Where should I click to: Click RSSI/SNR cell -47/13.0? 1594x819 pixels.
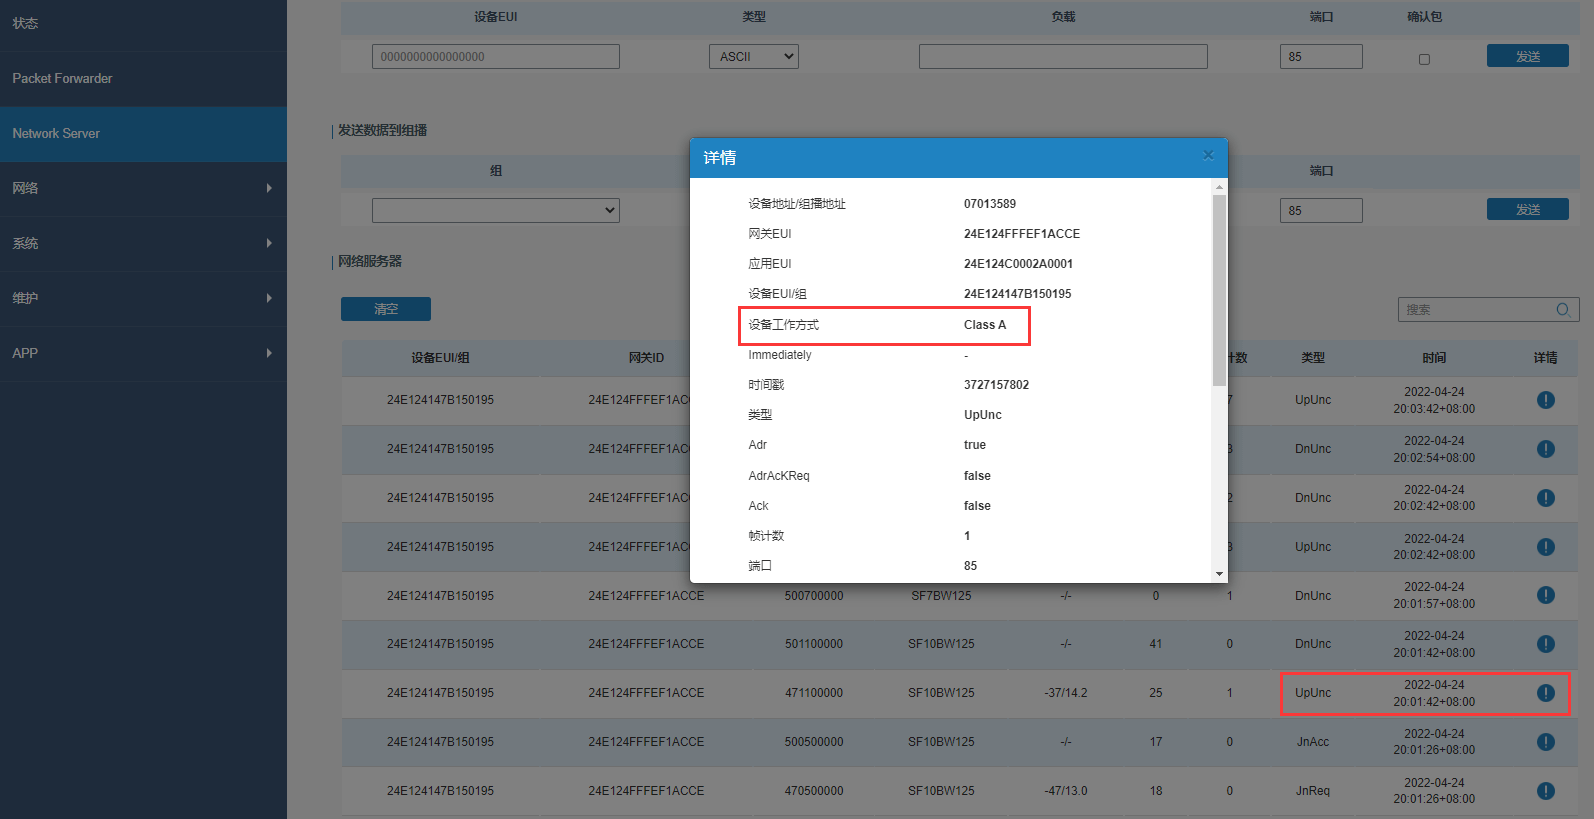click(1066, 791)
